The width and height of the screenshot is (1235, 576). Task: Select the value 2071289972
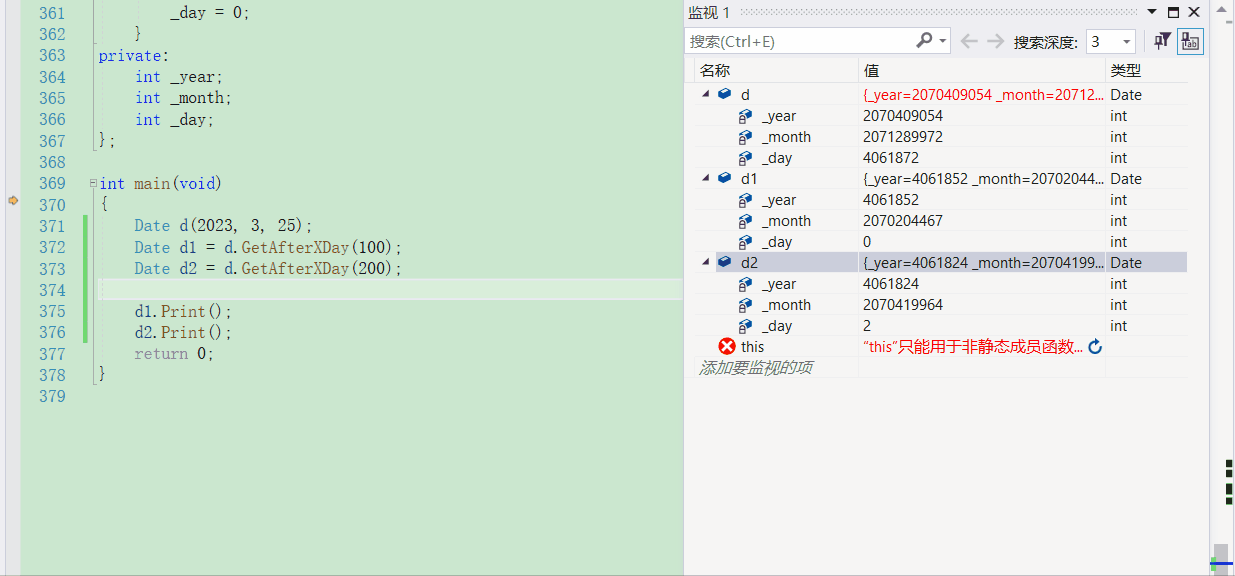(x=902, y=137)
